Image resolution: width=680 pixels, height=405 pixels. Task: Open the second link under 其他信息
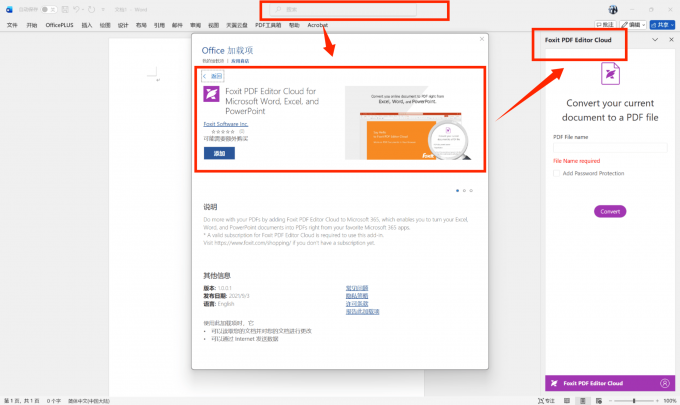click(357, 296)
